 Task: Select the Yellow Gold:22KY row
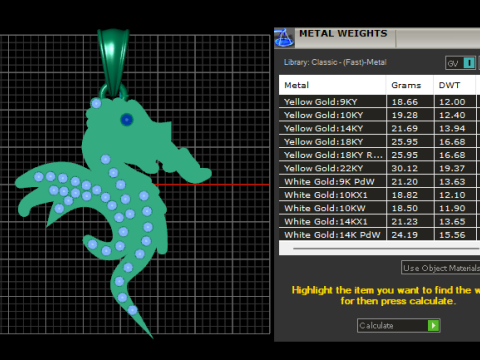379,168
